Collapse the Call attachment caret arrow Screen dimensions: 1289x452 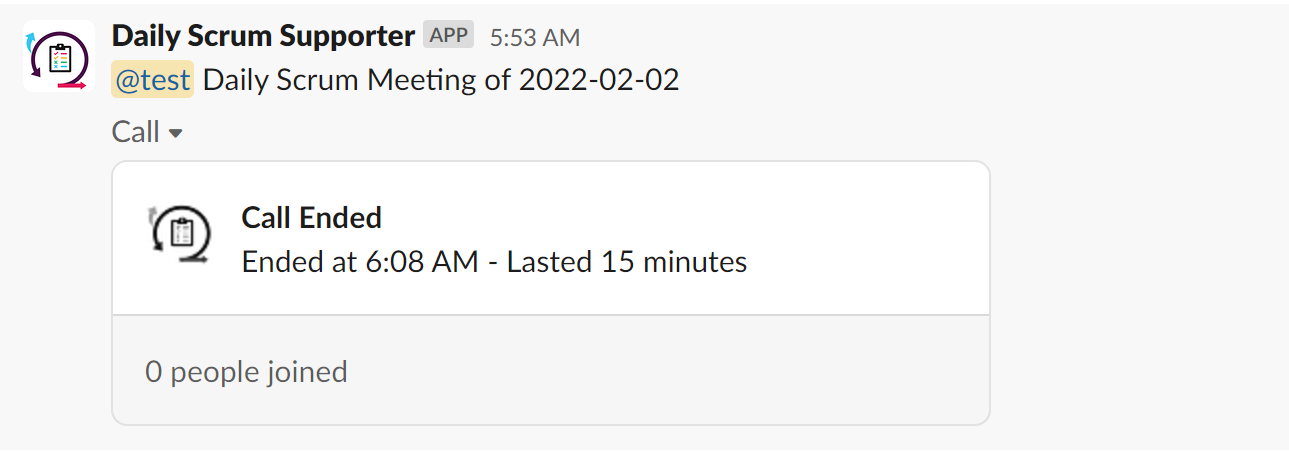[x=176, y=133]
